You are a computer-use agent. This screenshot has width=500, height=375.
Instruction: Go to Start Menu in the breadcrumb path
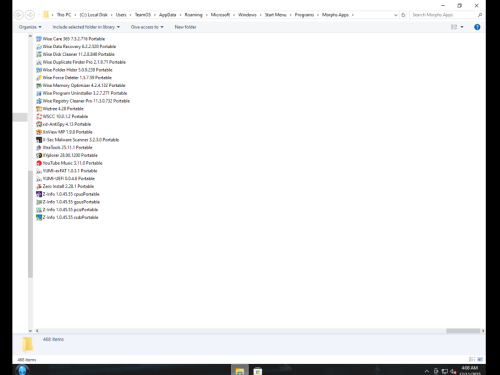point(275,15)
